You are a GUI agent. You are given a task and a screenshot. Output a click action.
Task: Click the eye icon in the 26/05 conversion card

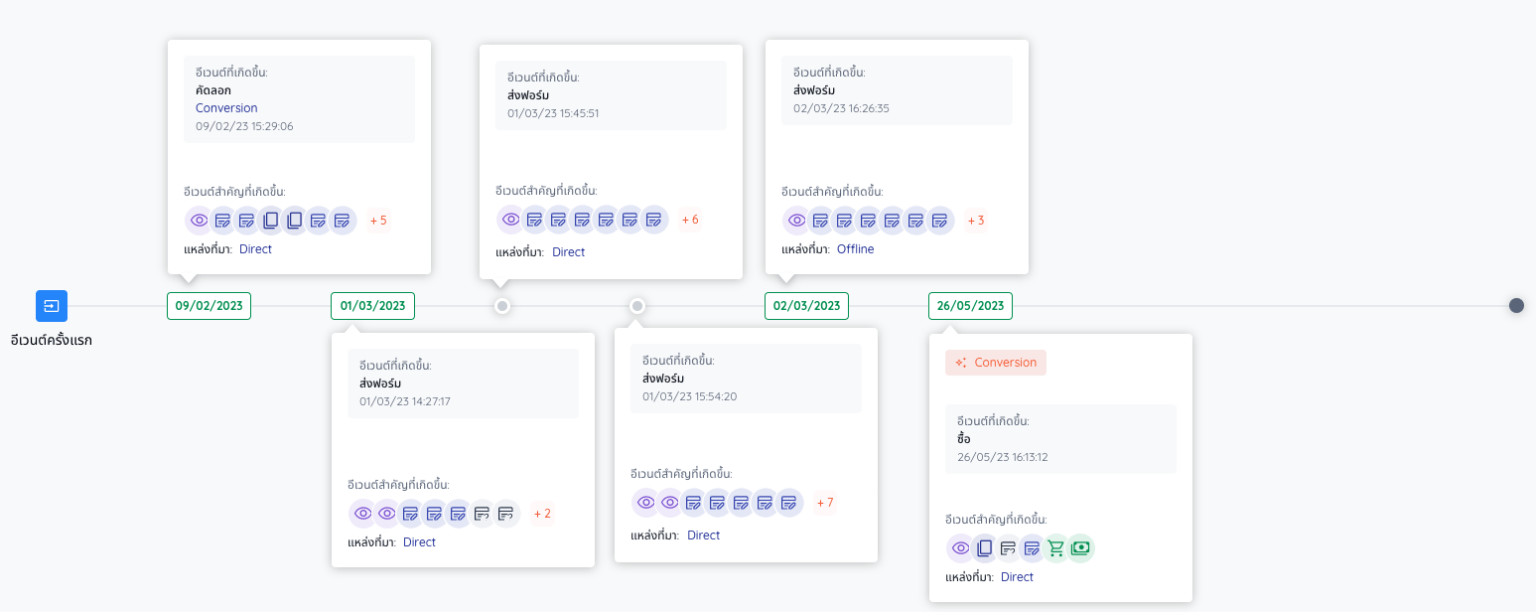coord(961,548)
